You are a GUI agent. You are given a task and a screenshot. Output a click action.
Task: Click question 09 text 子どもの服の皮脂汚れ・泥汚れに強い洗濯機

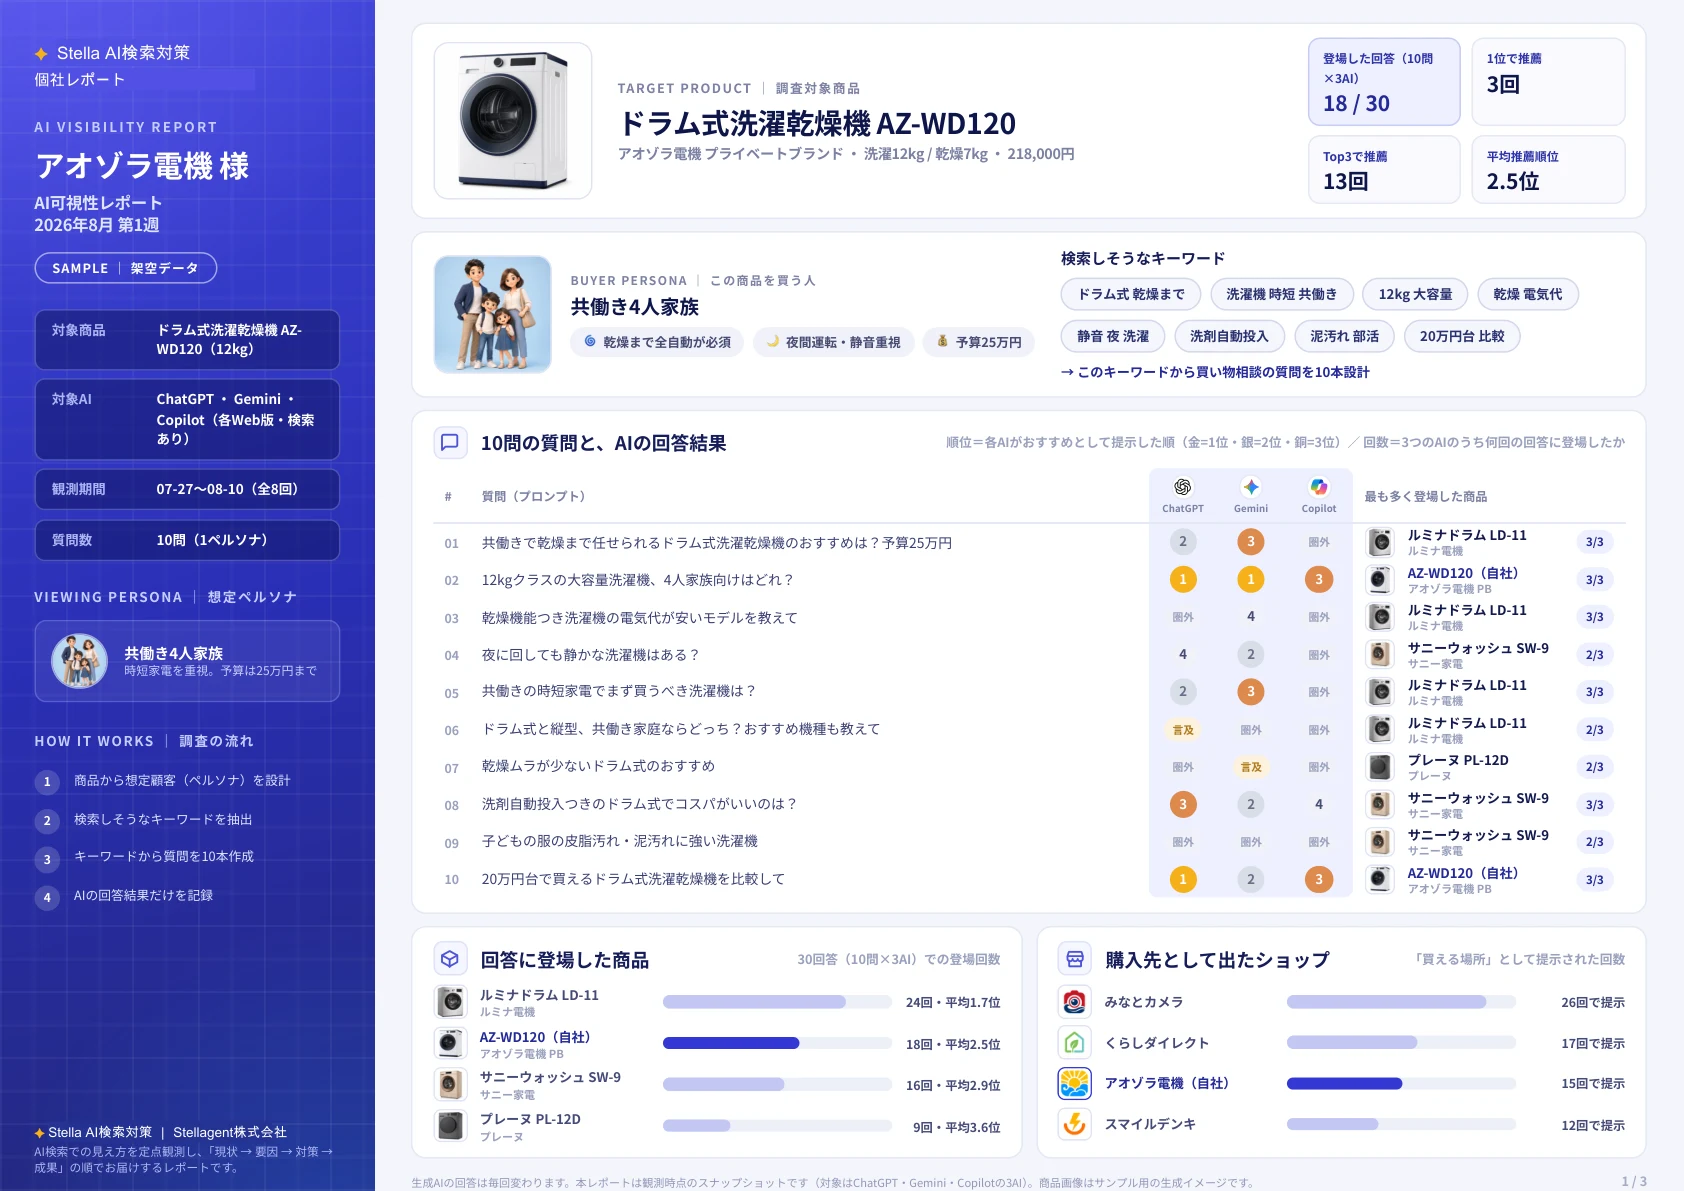(620, 842)
